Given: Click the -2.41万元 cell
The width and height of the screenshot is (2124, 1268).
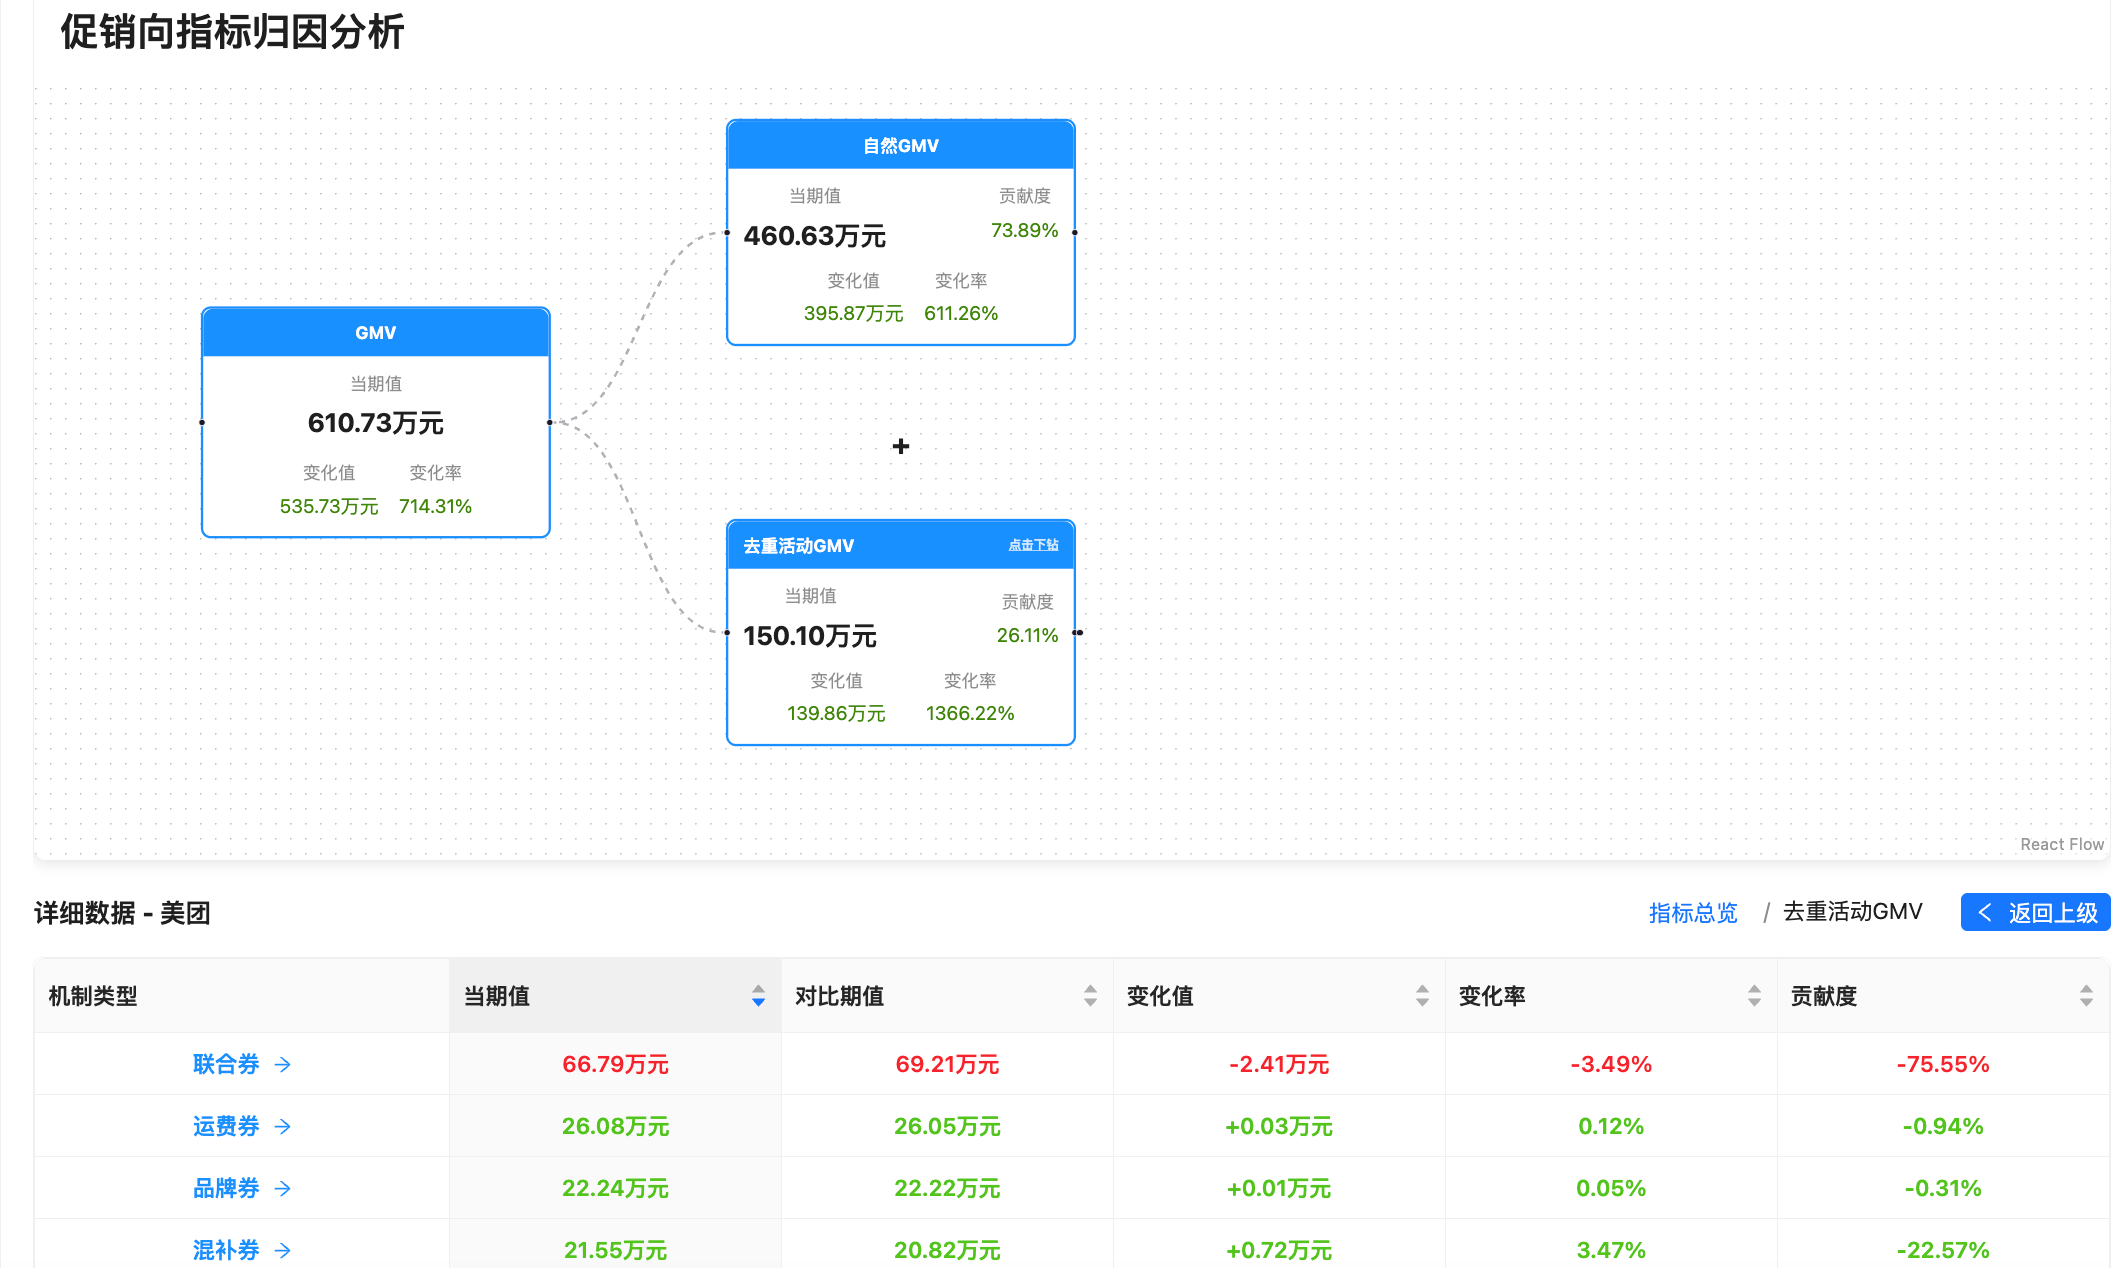Looking at the screenshot, I should pyautogui.click(x=1279, y=1064).
